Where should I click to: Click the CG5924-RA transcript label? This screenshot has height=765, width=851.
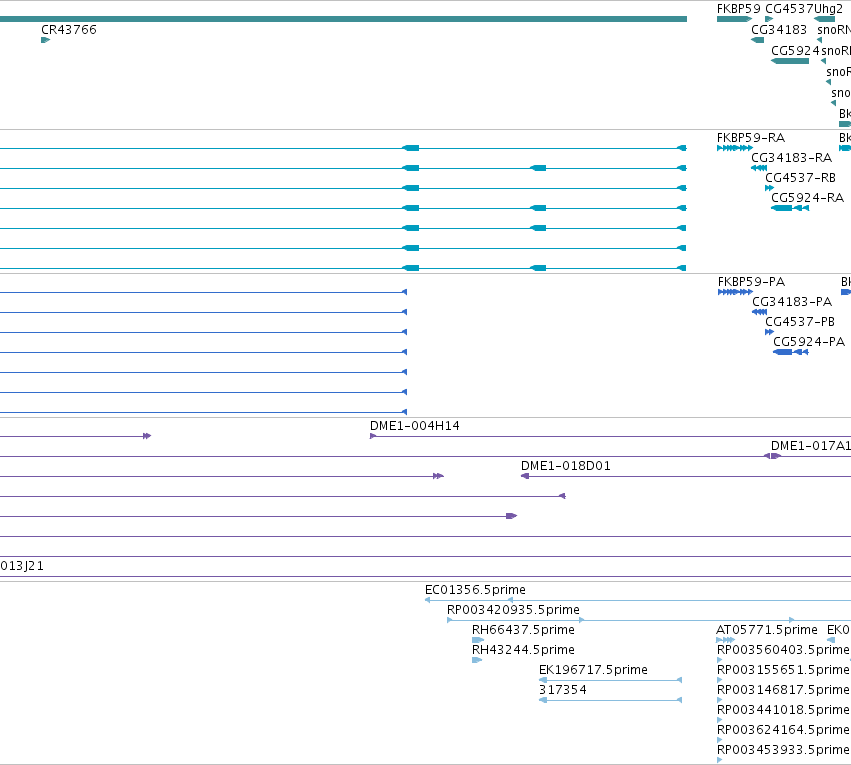point(808,198)
